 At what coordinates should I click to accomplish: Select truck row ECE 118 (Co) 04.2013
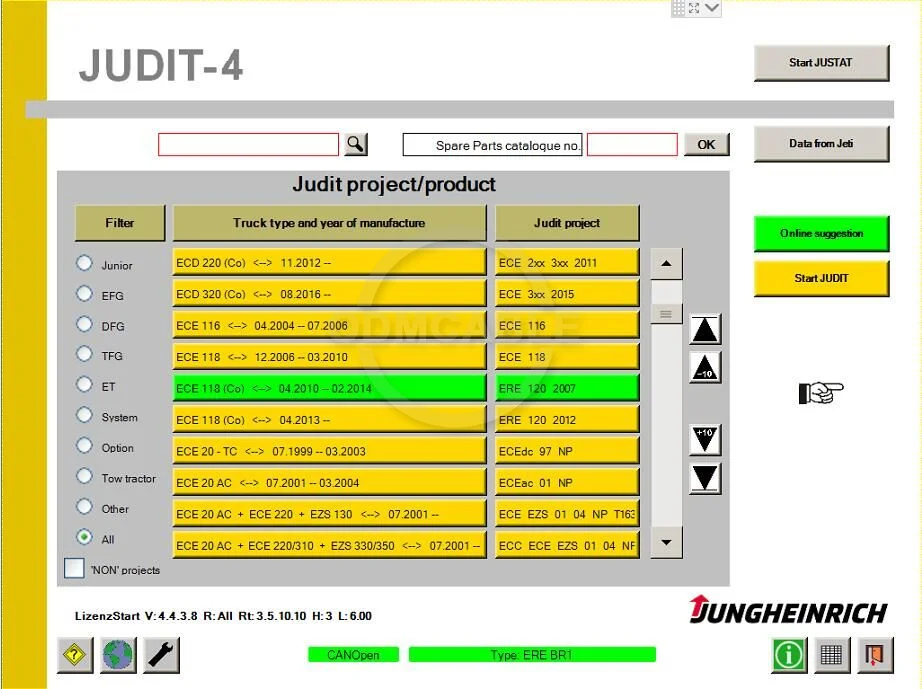click(329, 420)
